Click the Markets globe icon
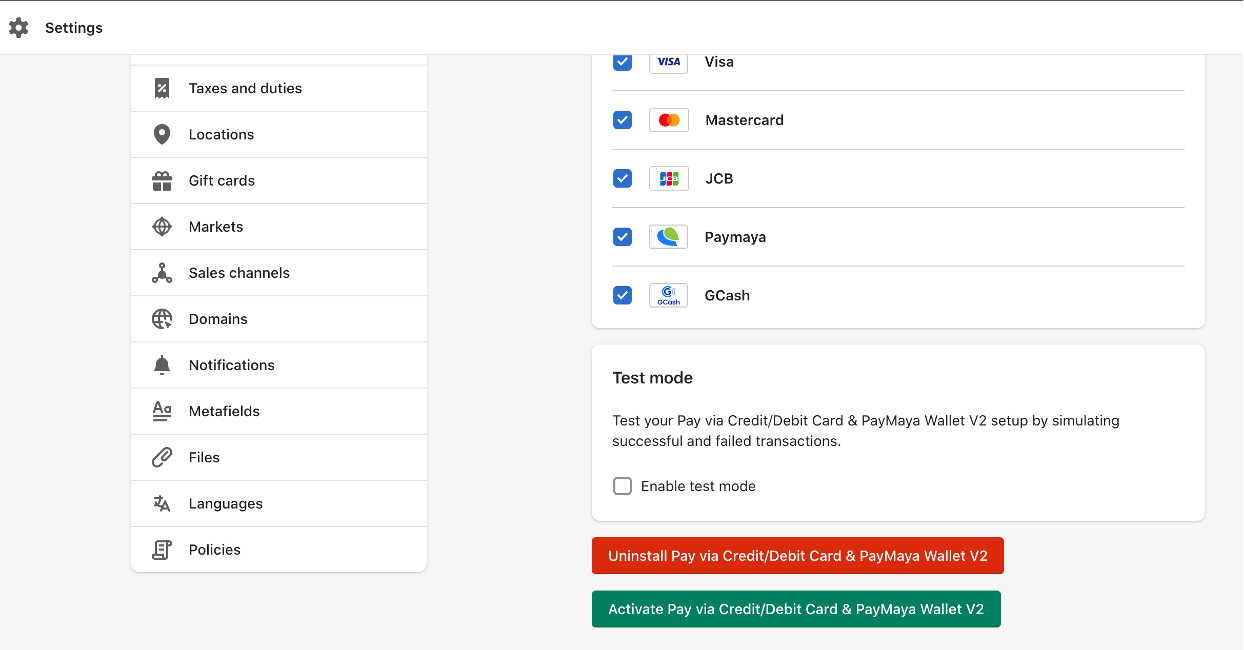This screenshot has width=1244, height=650. coord(162,227)
